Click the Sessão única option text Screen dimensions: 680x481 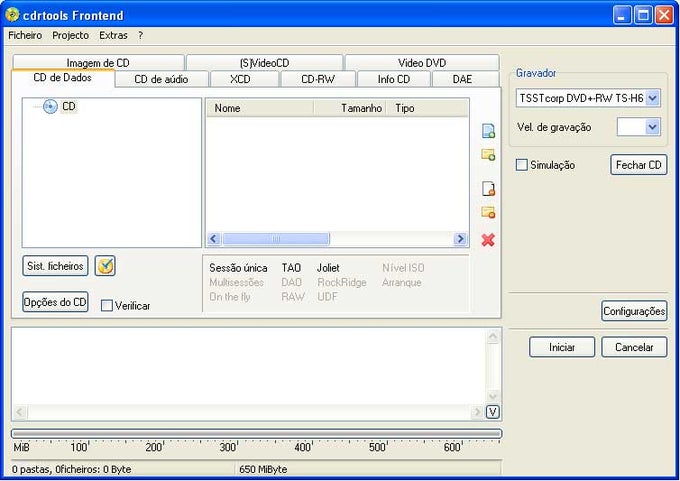[238, 268]
